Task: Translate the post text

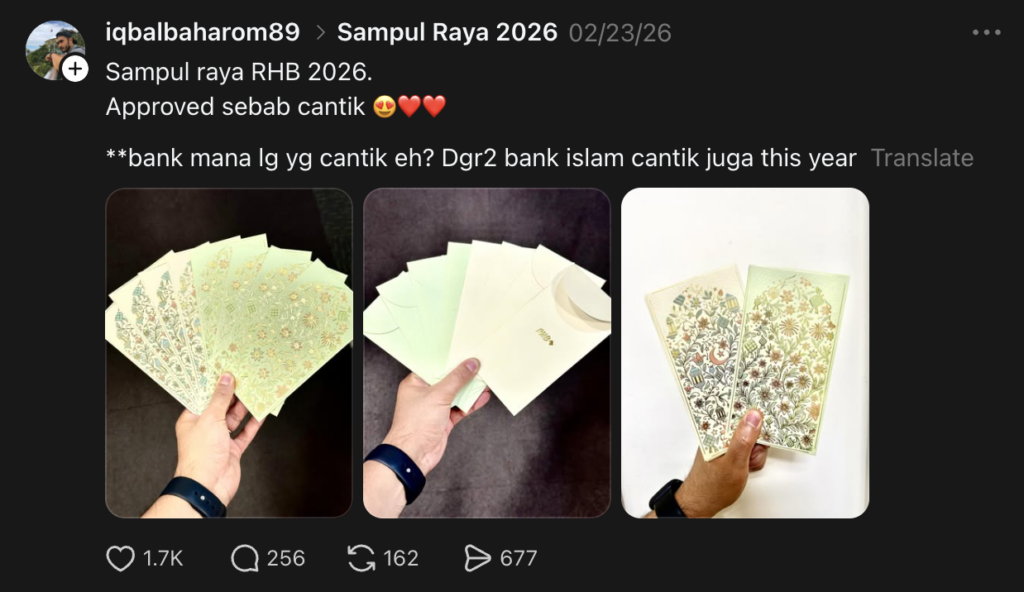Action: 921,158
